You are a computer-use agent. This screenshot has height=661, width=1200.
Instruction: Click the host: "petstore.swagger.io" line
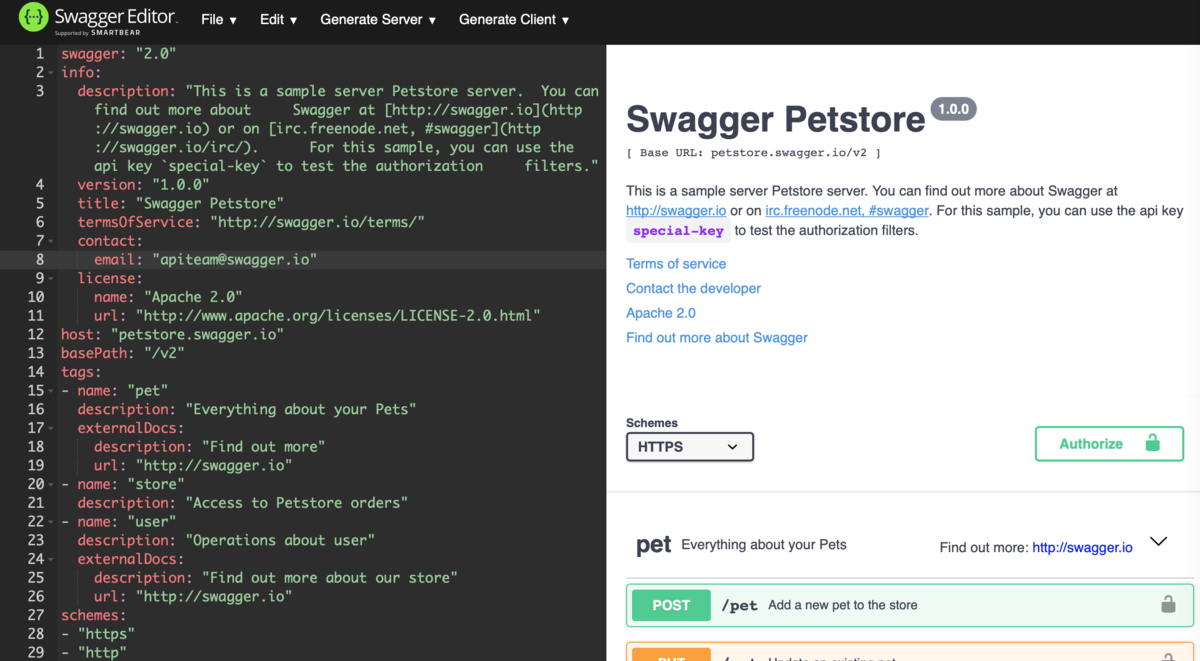[172, 334]
